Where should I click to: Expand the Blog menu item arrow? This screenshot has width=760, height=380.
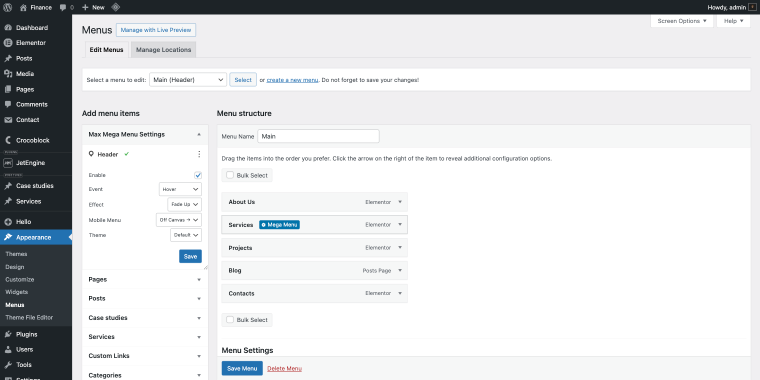(x=400, y=270)
